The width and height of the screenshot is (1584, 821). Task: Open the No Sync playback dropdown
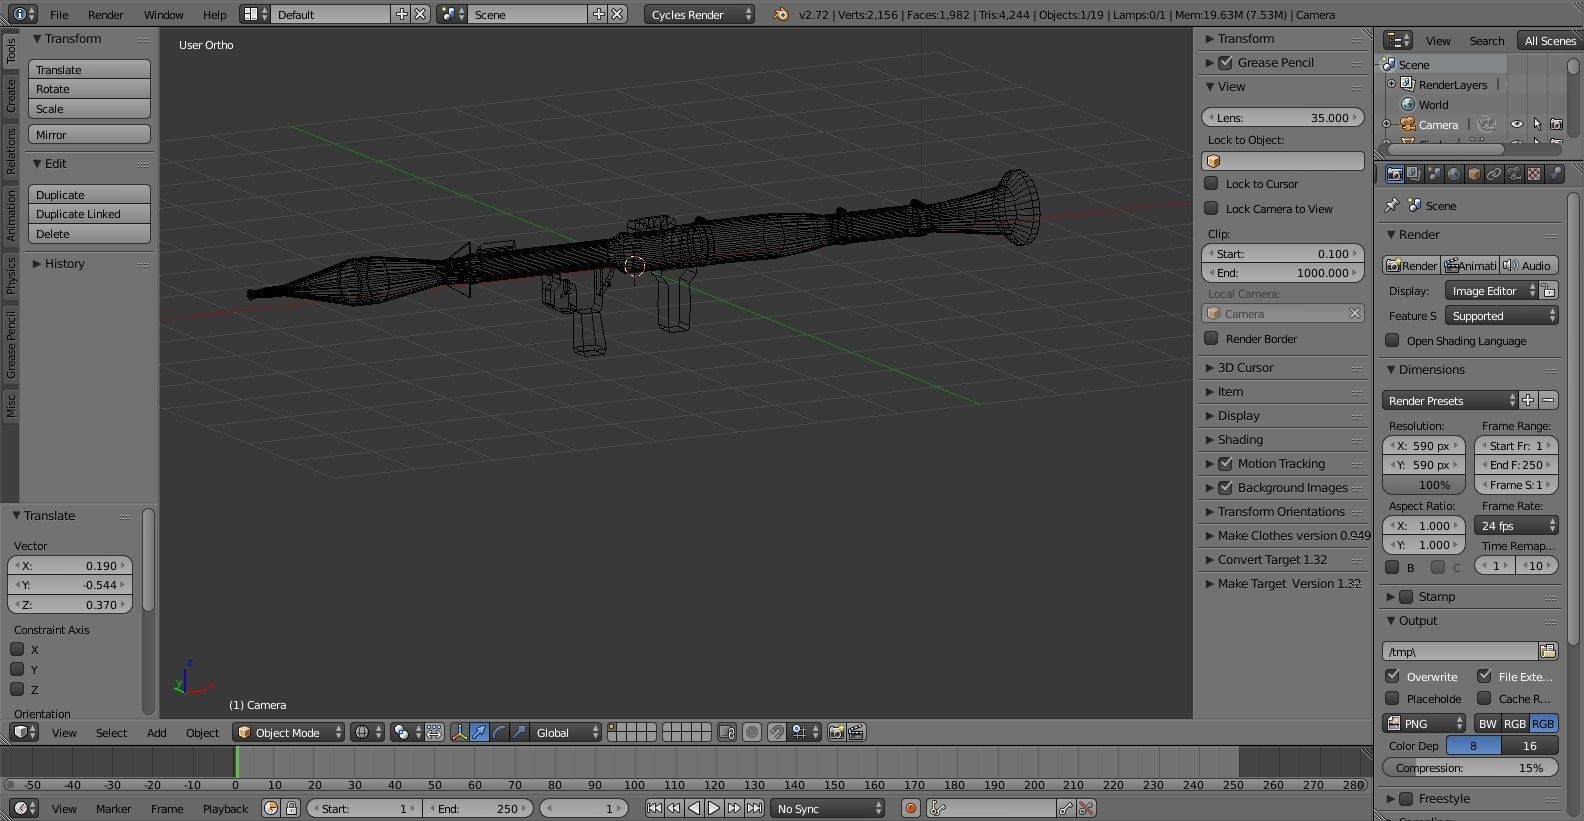pos(828,808)
